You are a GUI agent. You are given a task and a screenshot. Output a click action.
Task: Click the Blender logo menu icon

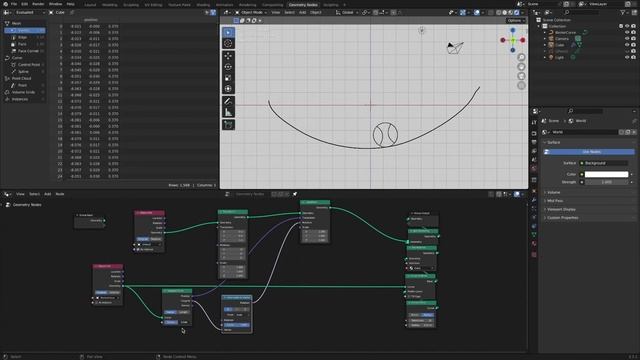[5, 4]
